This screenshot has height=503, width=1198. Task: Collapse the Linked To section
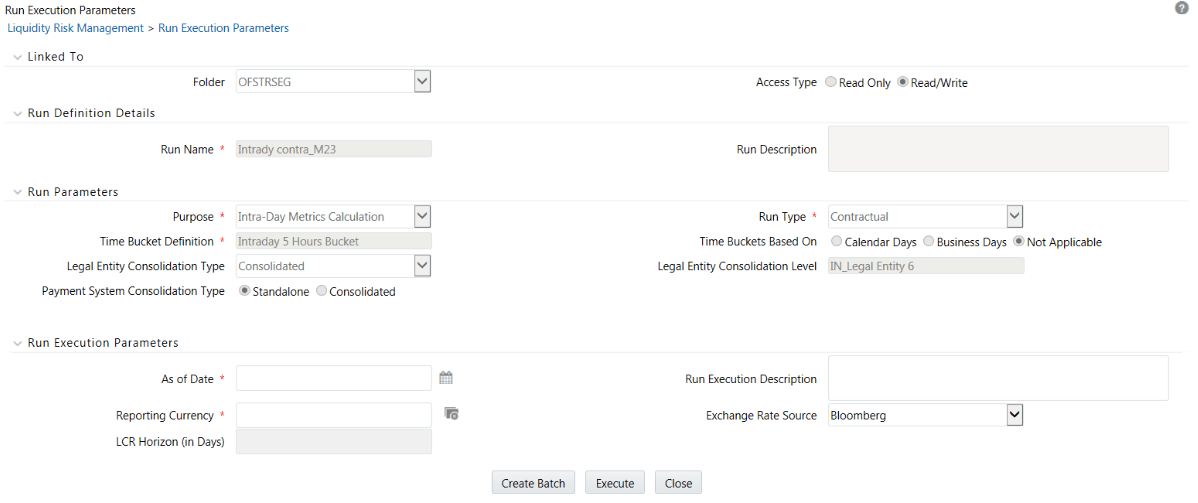[x=17, y=57]
